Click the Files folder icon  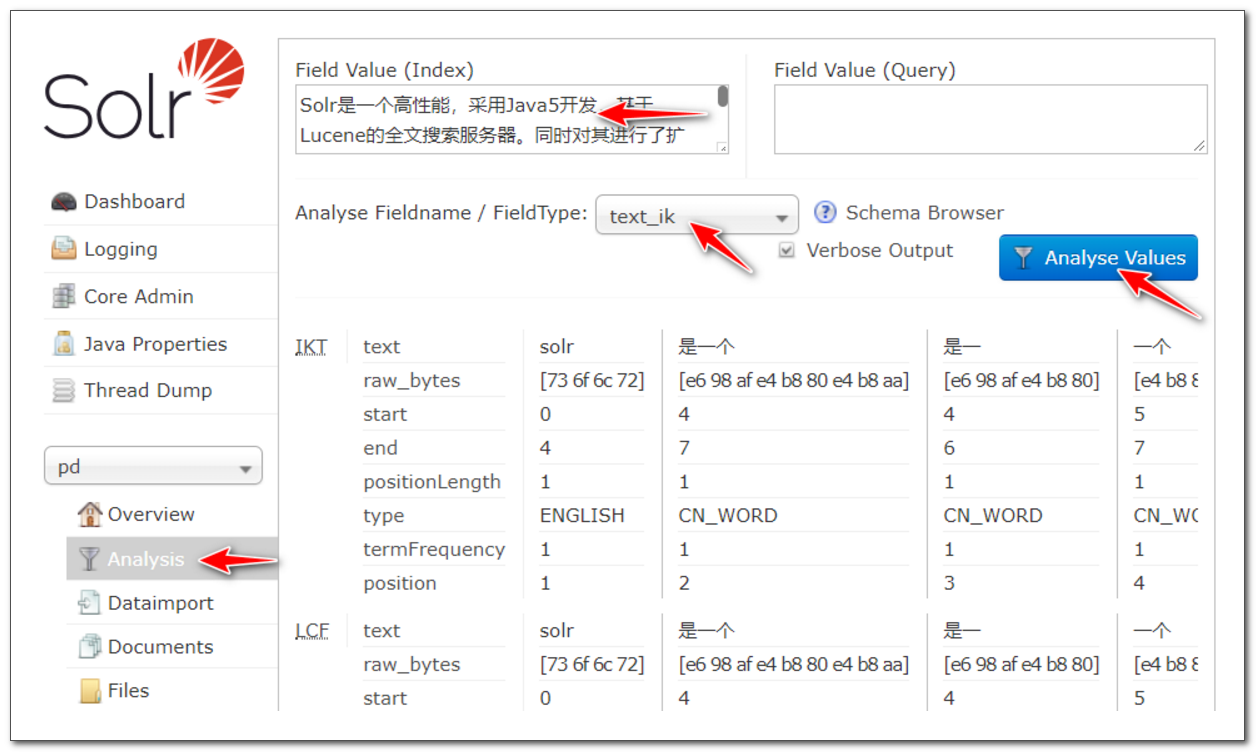pos(90,691)
